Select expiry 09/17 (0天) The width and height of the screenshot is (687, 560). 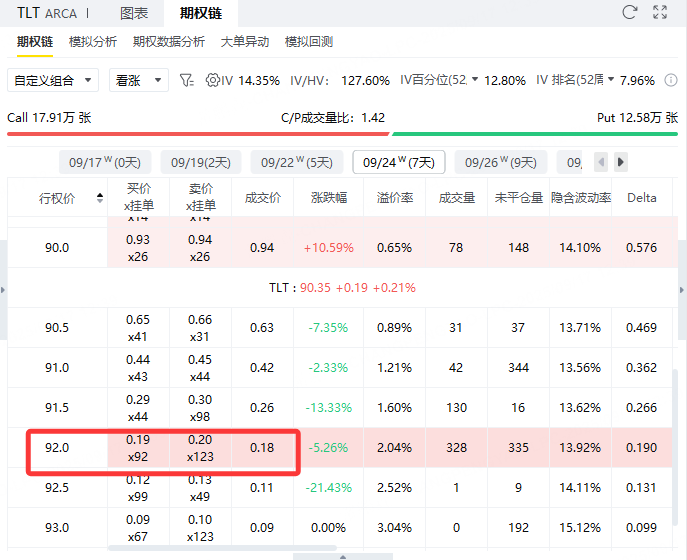pos(105,162)
